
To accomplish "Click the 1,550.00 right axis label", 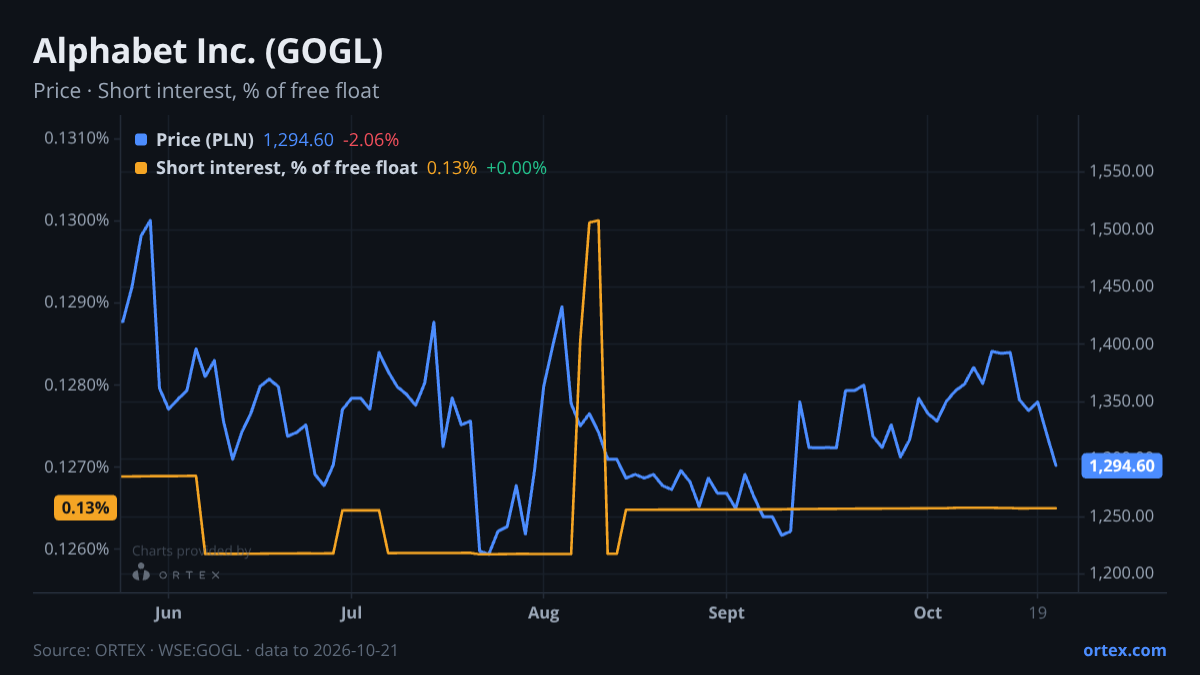I will click(x=1122, y=172).
